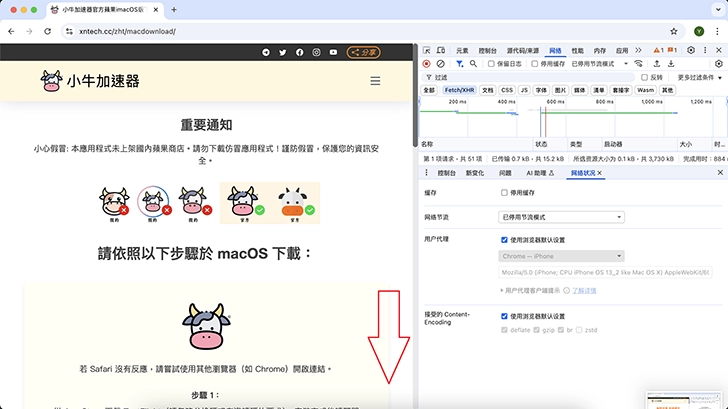This screenshot has width=728, height=409.
Task: Switch to the 控制台 Console tab in top bar
Action: pos(488,51)
